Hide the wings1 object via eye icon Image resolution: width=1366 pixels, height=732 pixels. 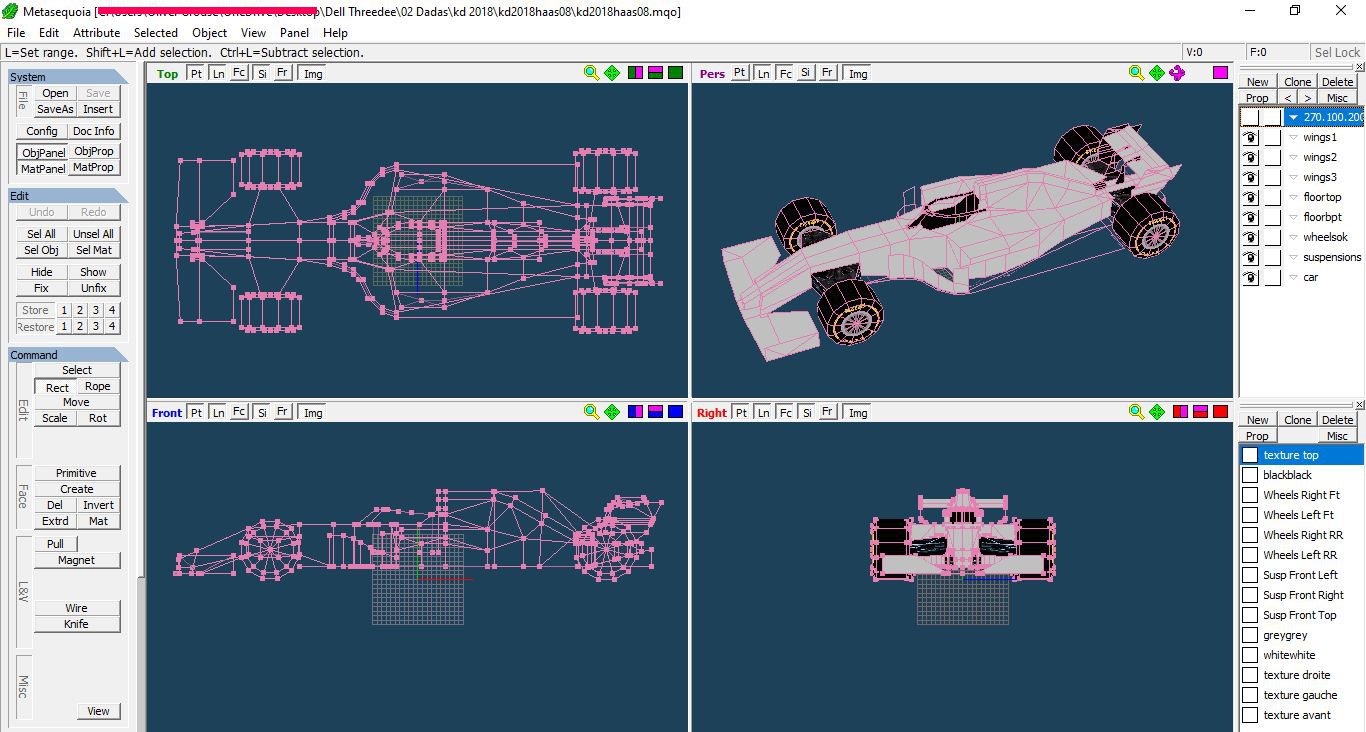click(x=1250, y=138)
